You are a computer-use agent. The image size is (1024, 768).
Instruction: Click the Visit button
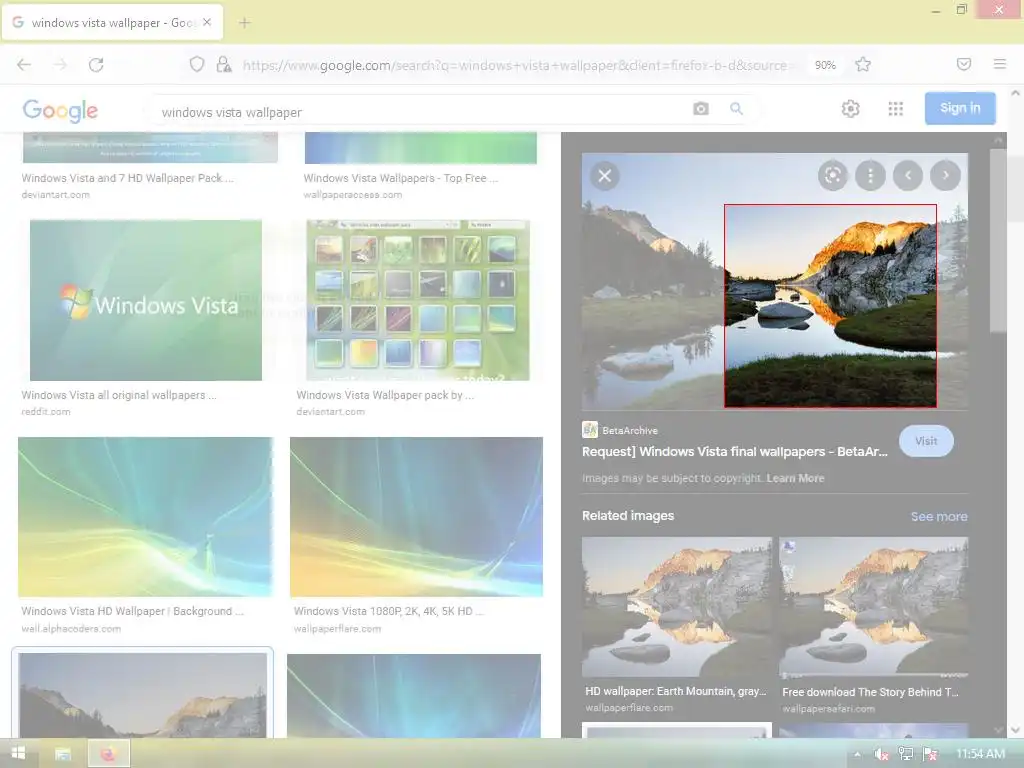click(x=926, y=441)
